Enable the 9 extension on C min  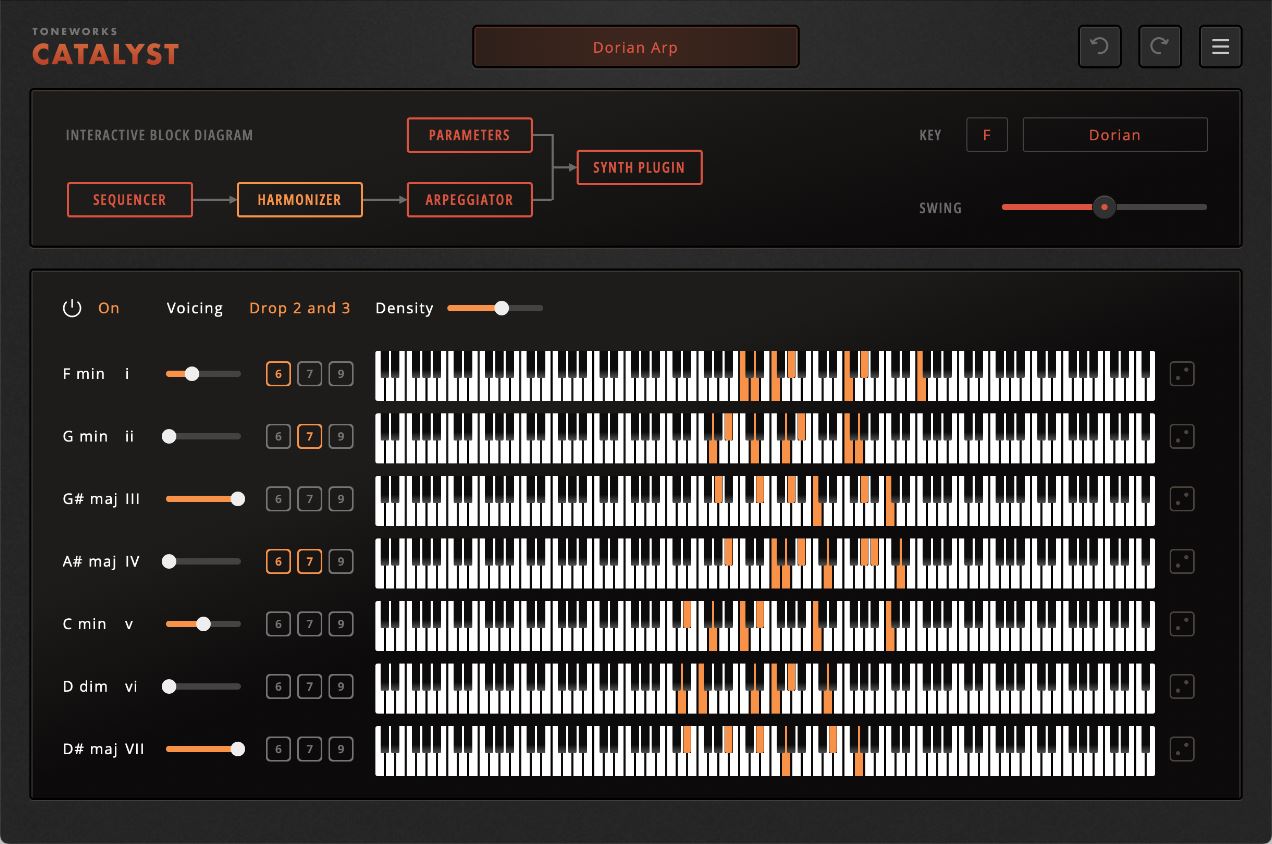(341, 624)
